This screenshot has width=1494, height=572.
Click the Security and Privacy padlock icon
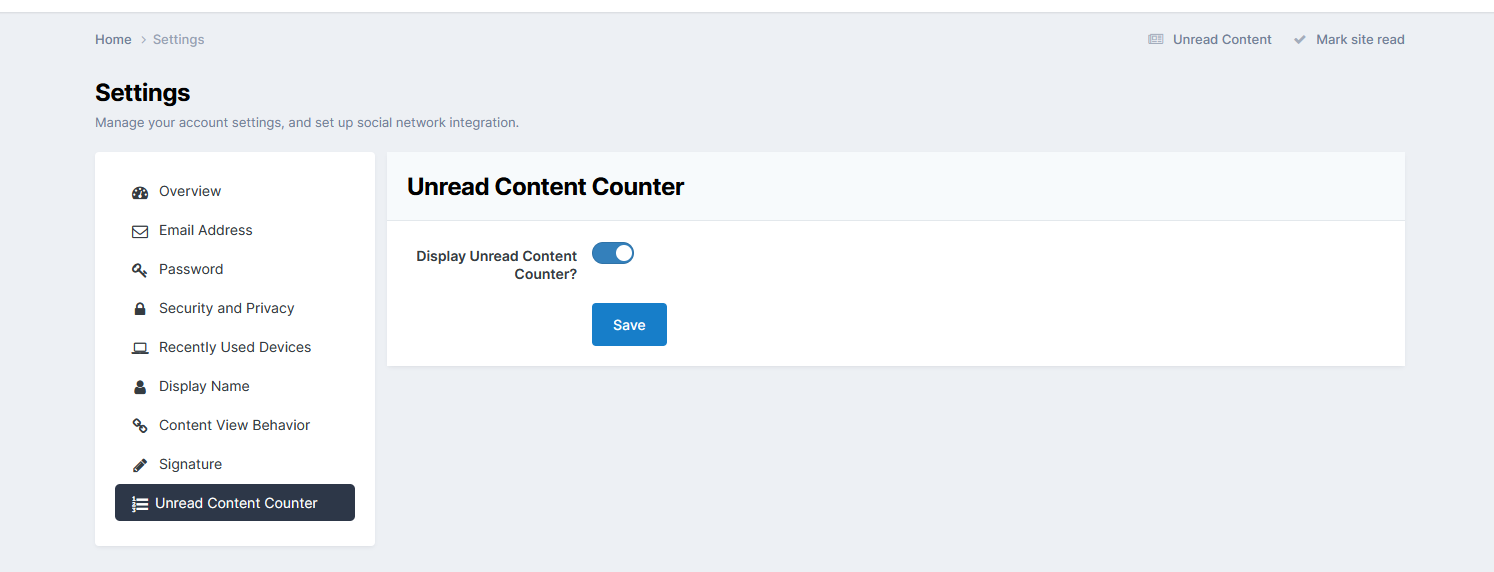point(140,309)
